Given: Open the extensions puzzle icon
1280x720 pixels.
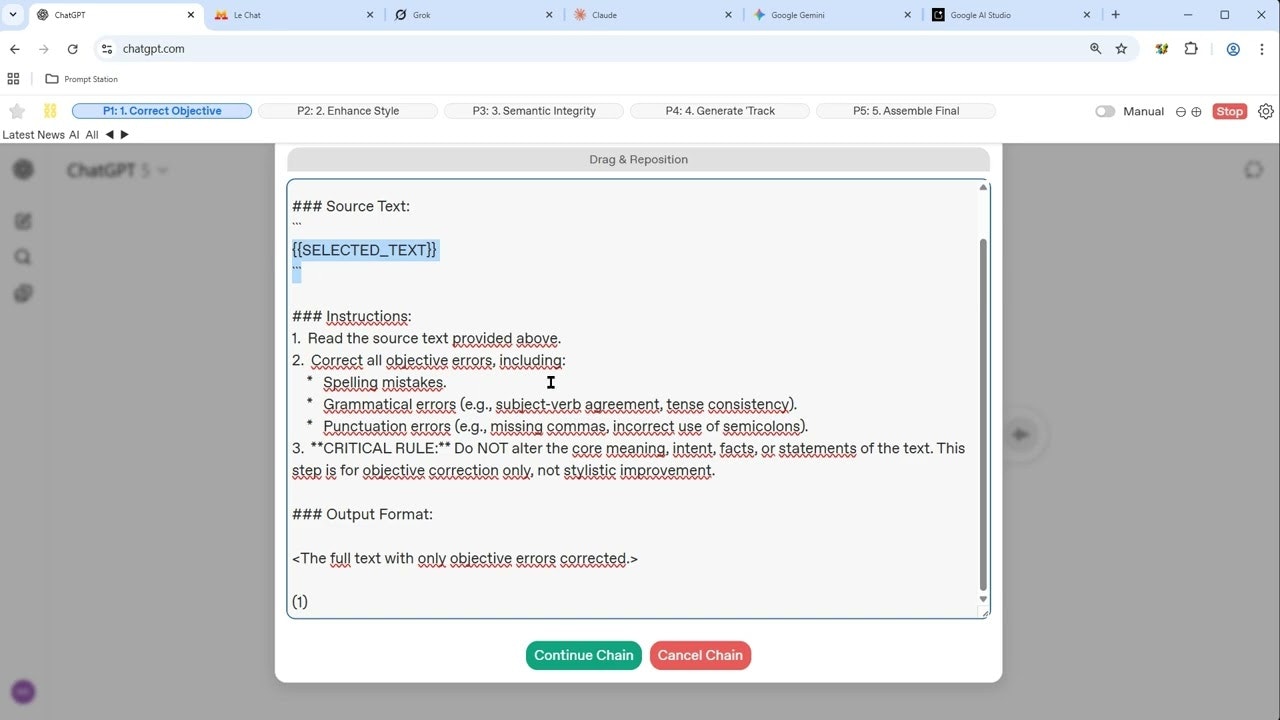Looking at the screenshot, I should tap(1191, 49).
